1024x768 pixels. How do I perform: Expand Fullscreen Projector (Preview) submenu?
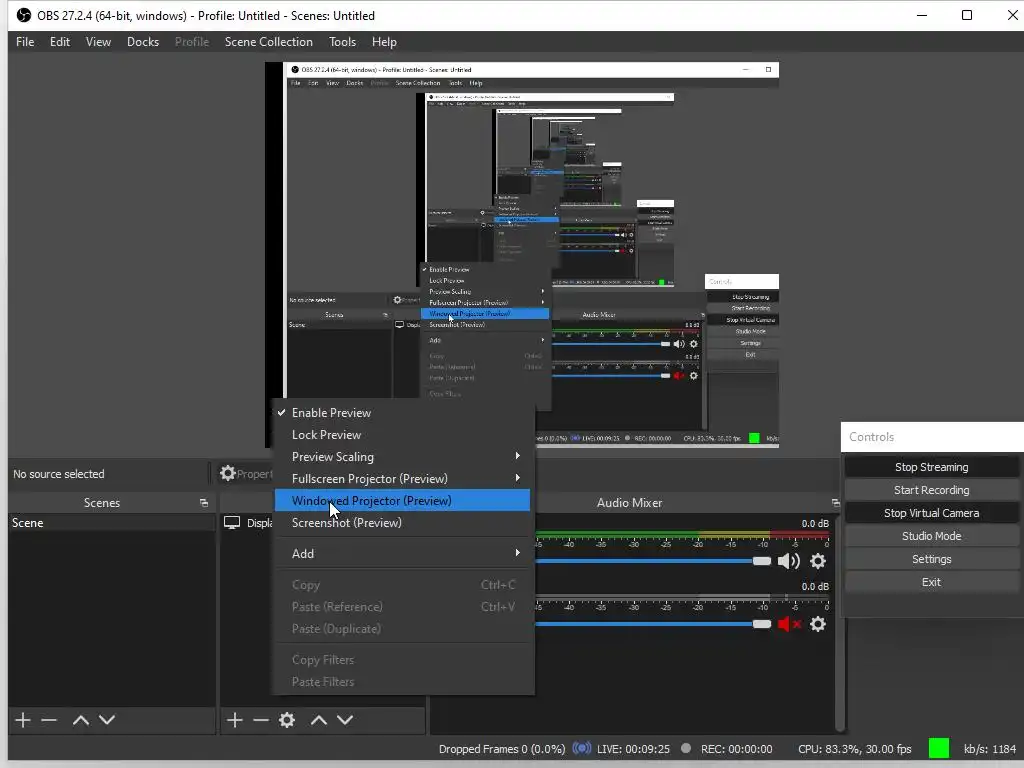(402, 479)
